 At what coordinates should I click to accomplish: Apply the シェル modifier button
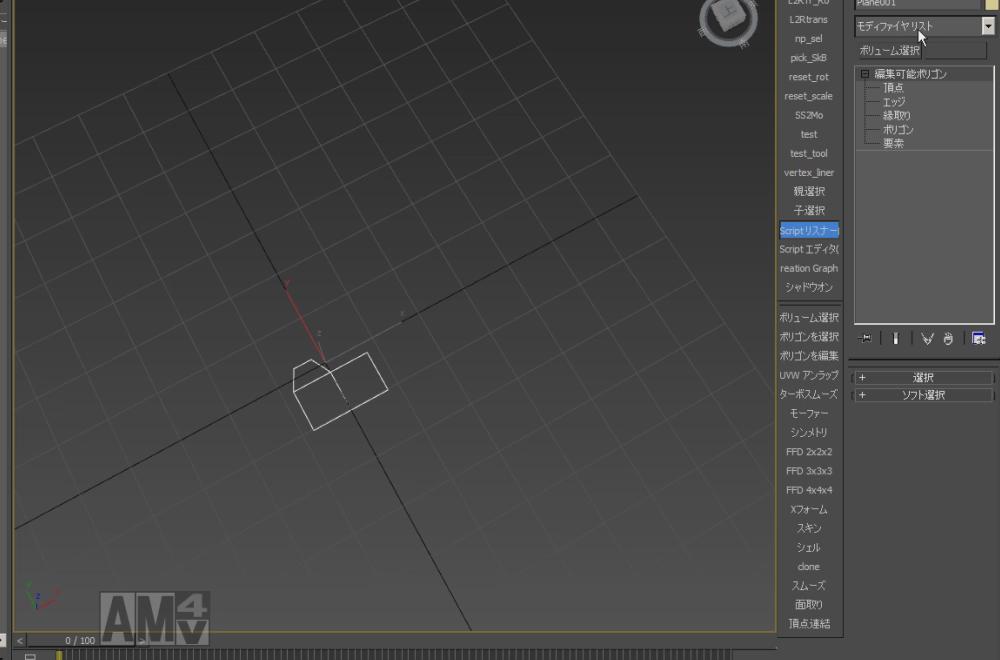[809, 548]
